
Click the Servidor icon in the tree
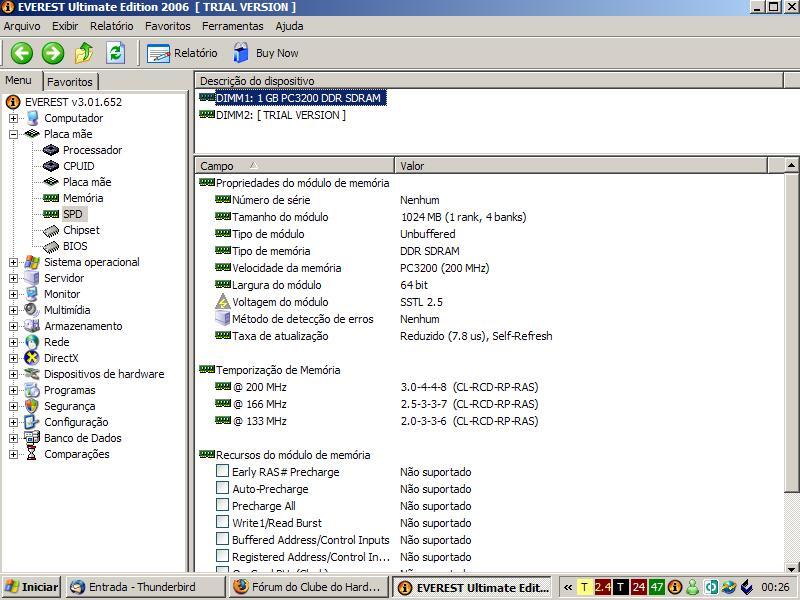click(32, 278)
